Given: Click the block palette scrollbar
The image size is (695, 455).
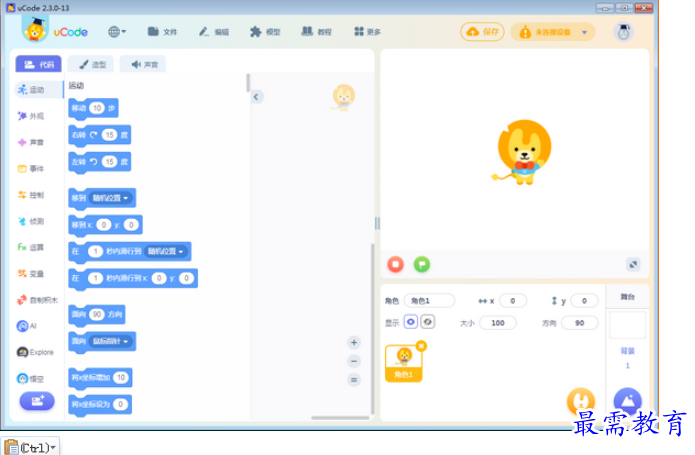Looking at the screenshot, I should click(x=248, y=83).
